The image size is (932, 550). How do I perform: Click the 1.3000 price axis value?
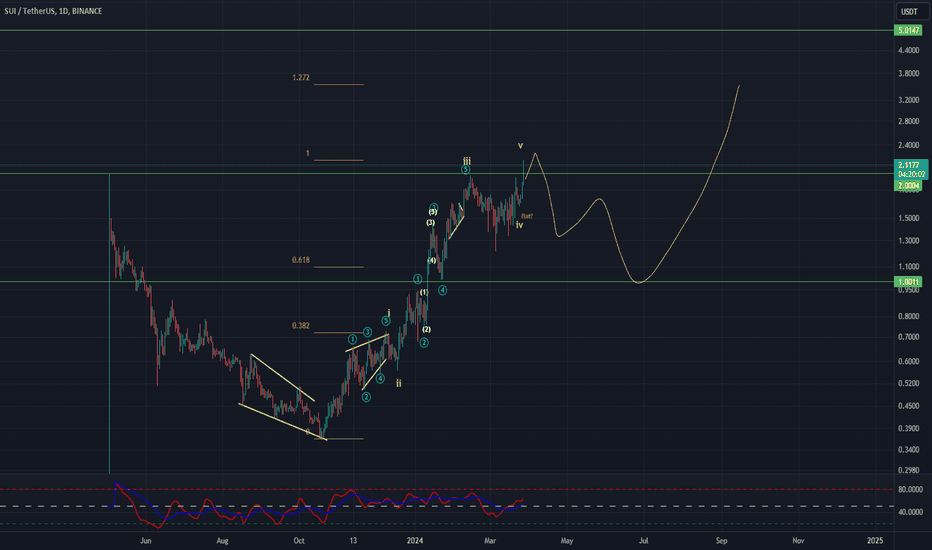click(909, 241)
